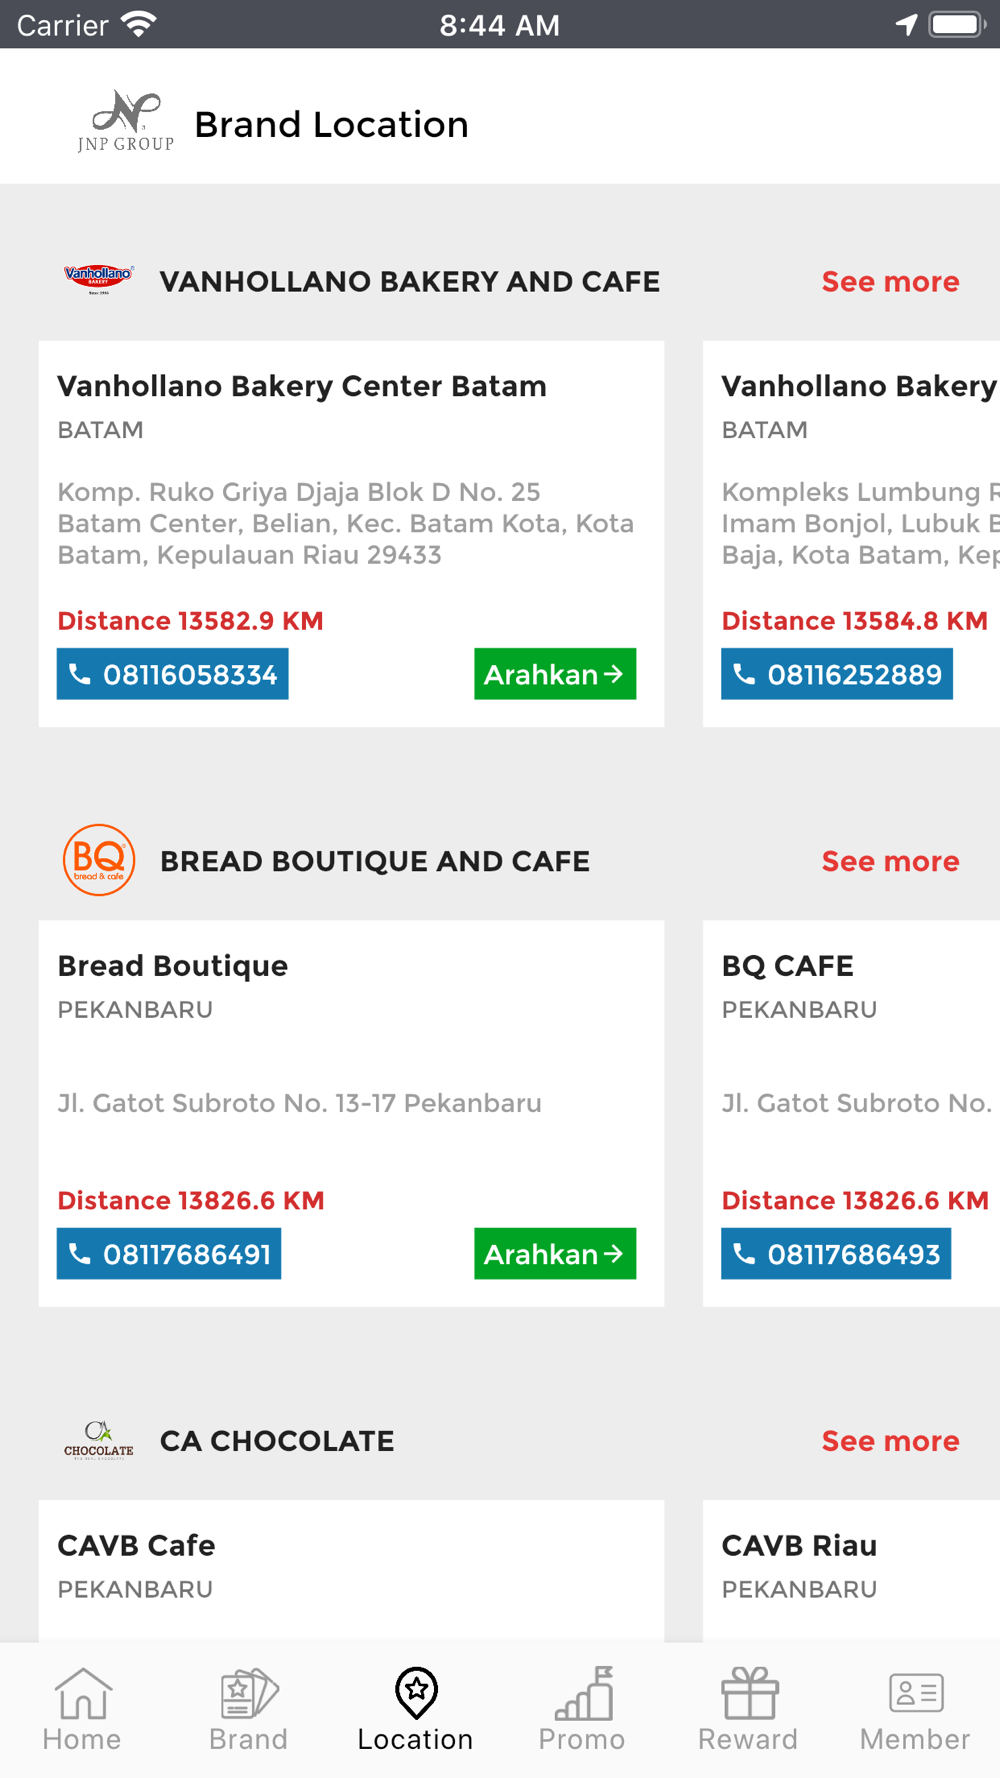Tap the BQ bread & cafe logo
Viewport: 1000px width, 1778px height.
[99, 860]
